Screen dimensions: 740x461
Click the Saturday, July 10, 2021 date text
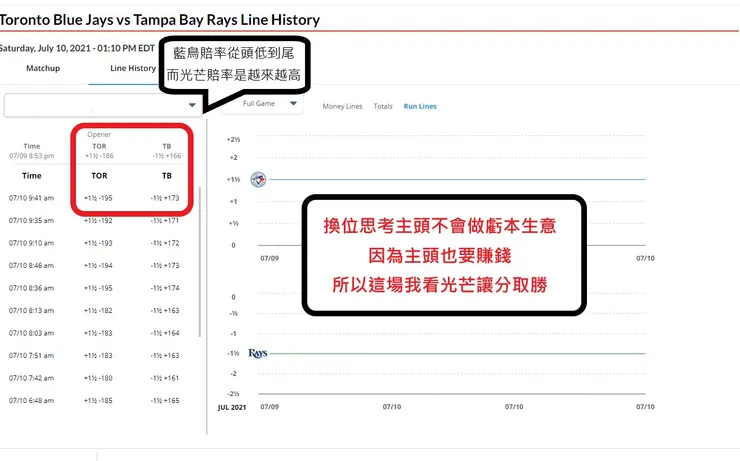point(77,48)
